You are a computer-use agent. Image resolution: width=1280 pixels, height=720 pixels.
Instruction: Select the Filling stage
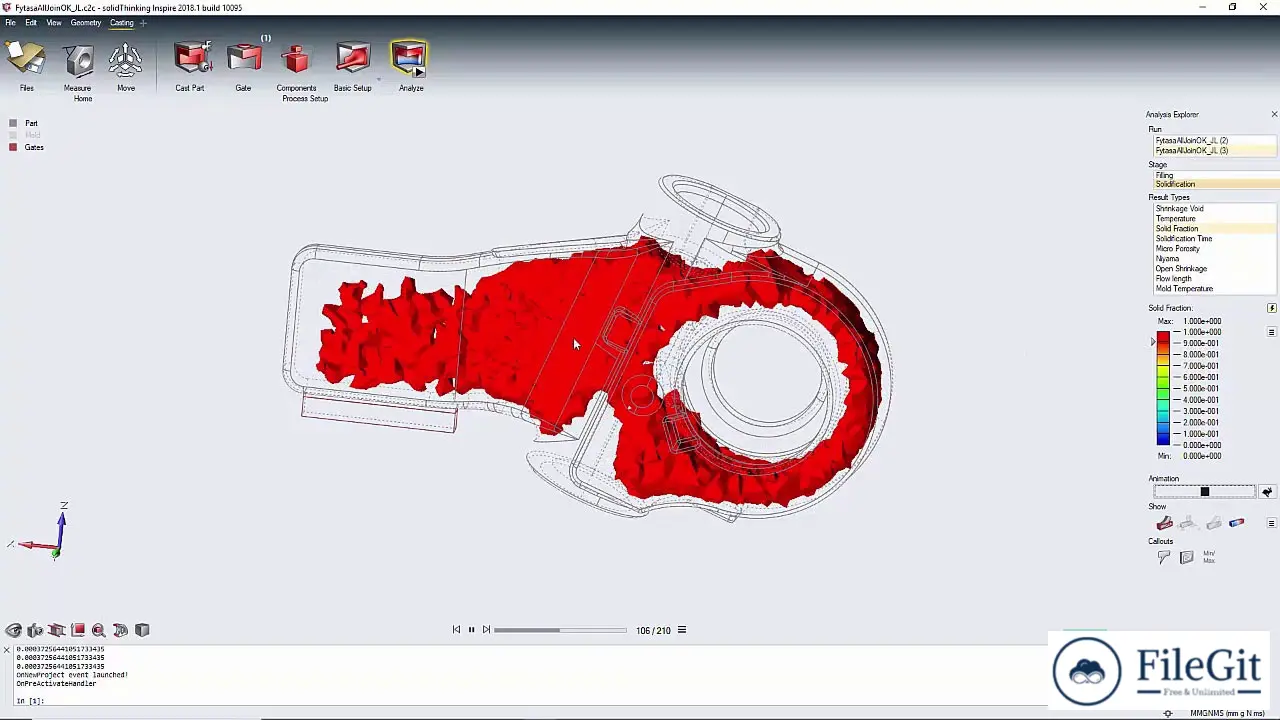pyautogui.click(x=1213, y=175)
